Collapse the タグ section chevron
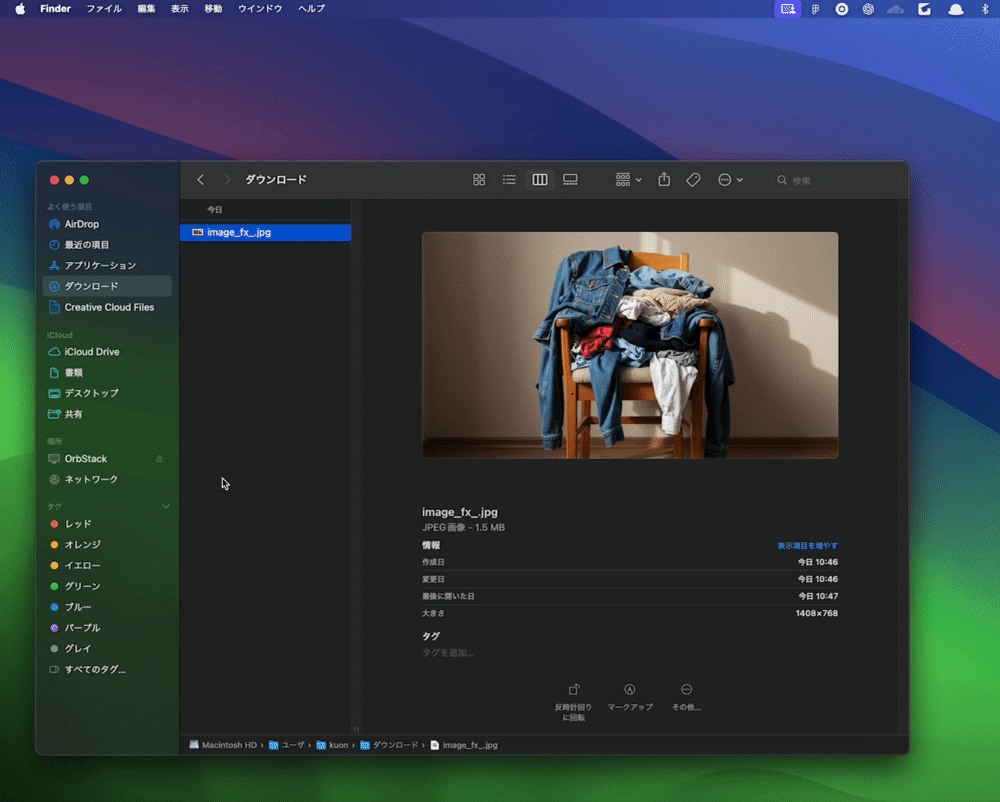The image size is (1000, 802). [166, 506]
